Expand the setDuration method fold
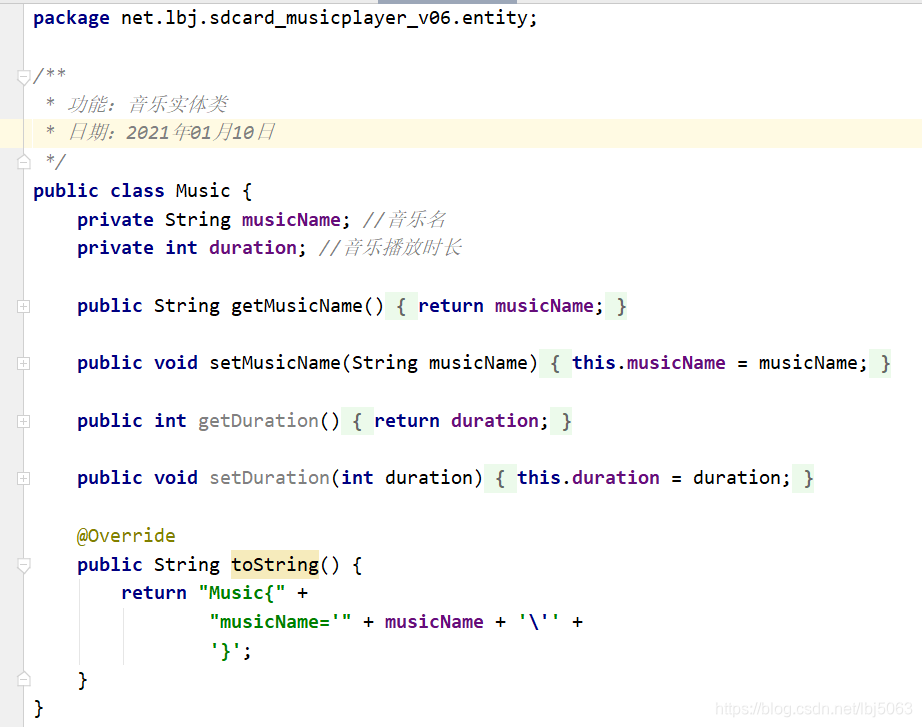 point(24,478)
